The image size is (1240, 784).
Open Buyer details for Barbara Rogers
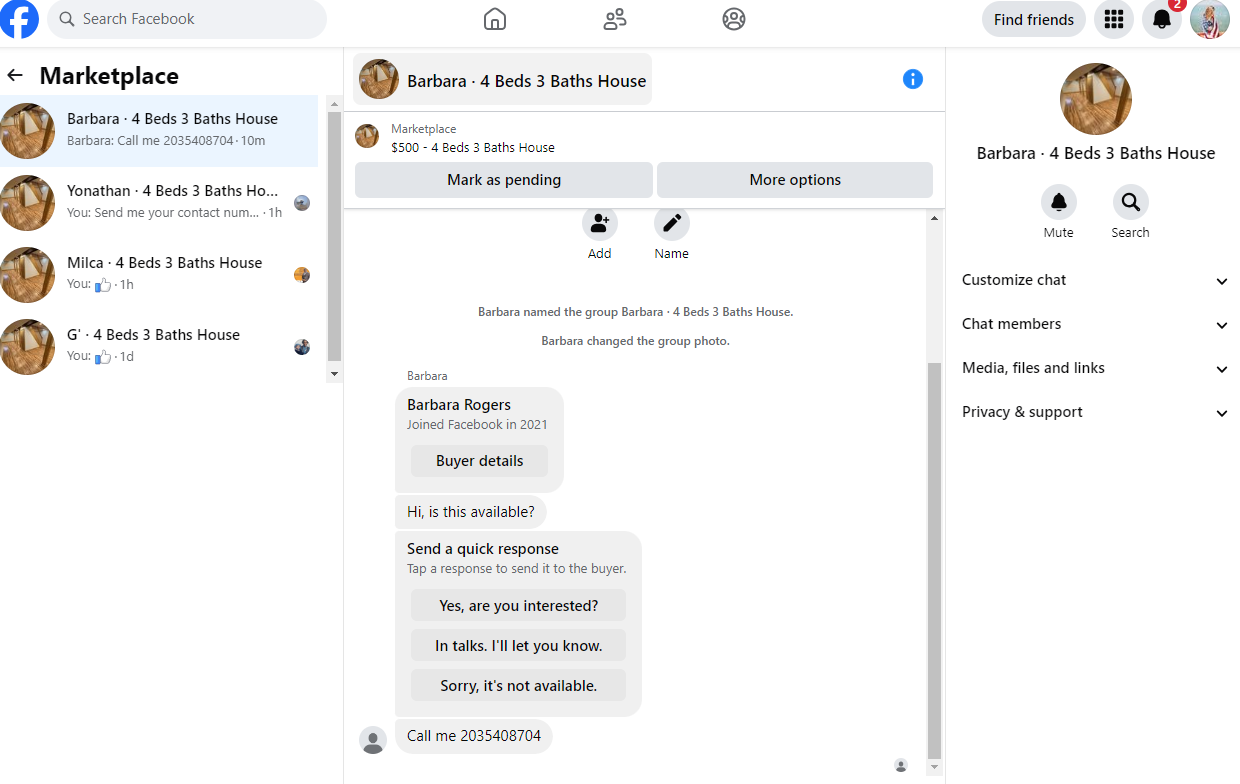pos(480,461)
